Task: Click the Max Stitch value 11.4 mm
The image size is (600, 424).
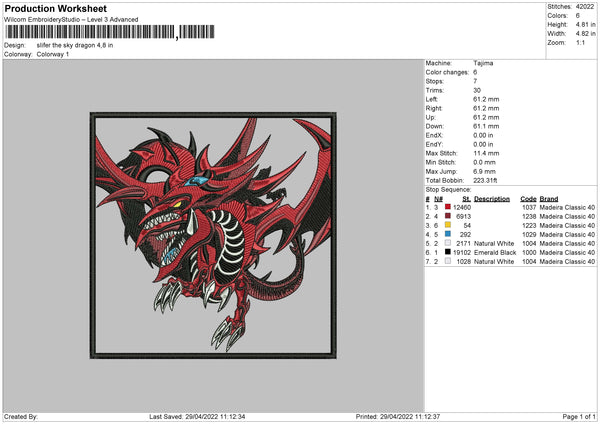Action: (486, 153)
